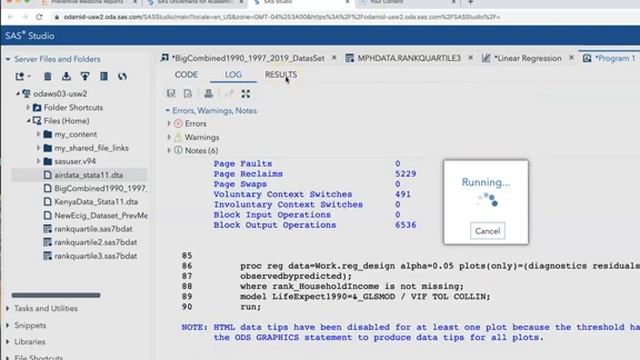Select rankquartile2.sas7bdat file
640x360 pixels.
[96, 242]
